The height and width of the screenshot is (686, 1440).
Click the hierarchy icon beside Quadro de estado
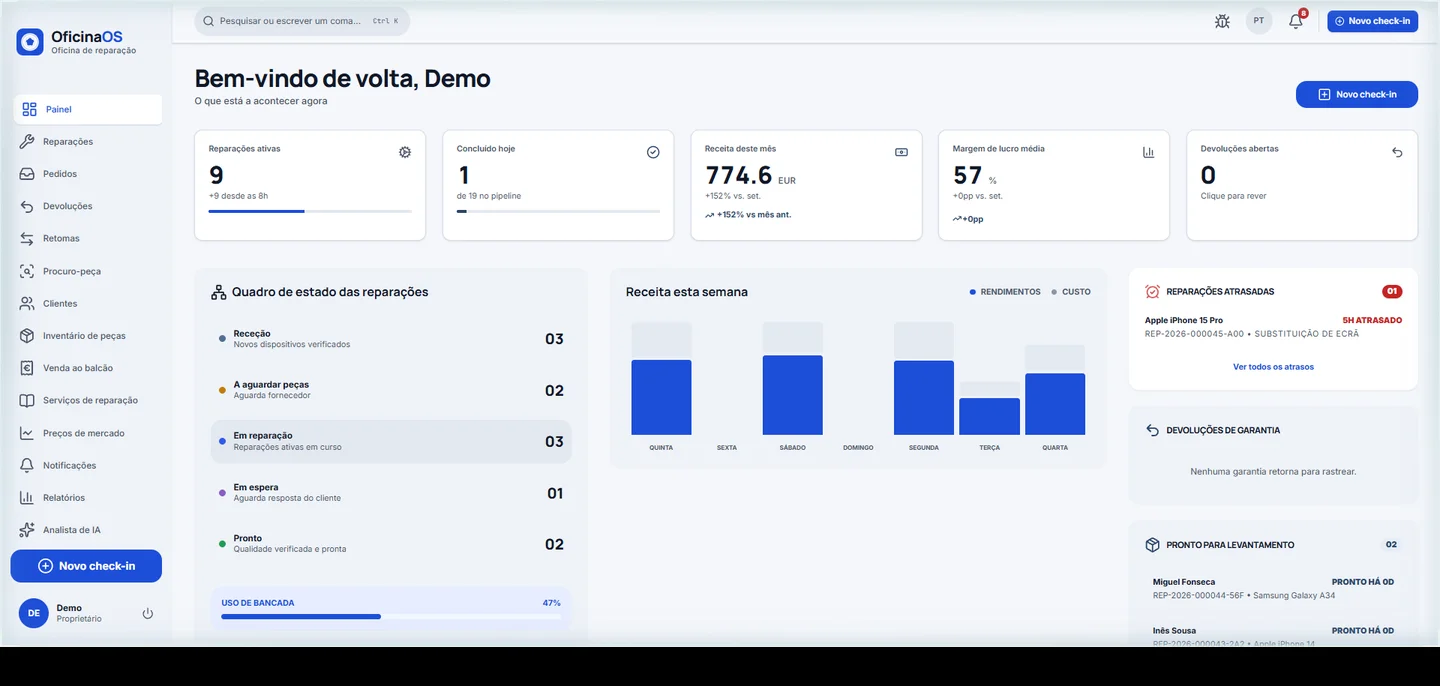coord(219,292)
